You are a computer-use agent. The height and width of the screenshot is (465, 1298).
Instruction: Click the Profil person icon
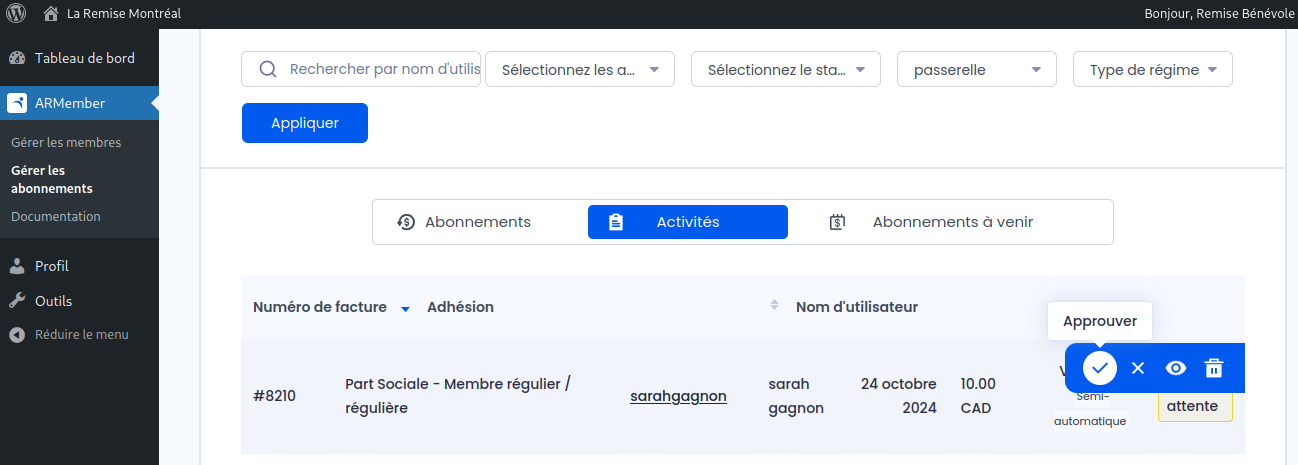[x=17, y=266]
